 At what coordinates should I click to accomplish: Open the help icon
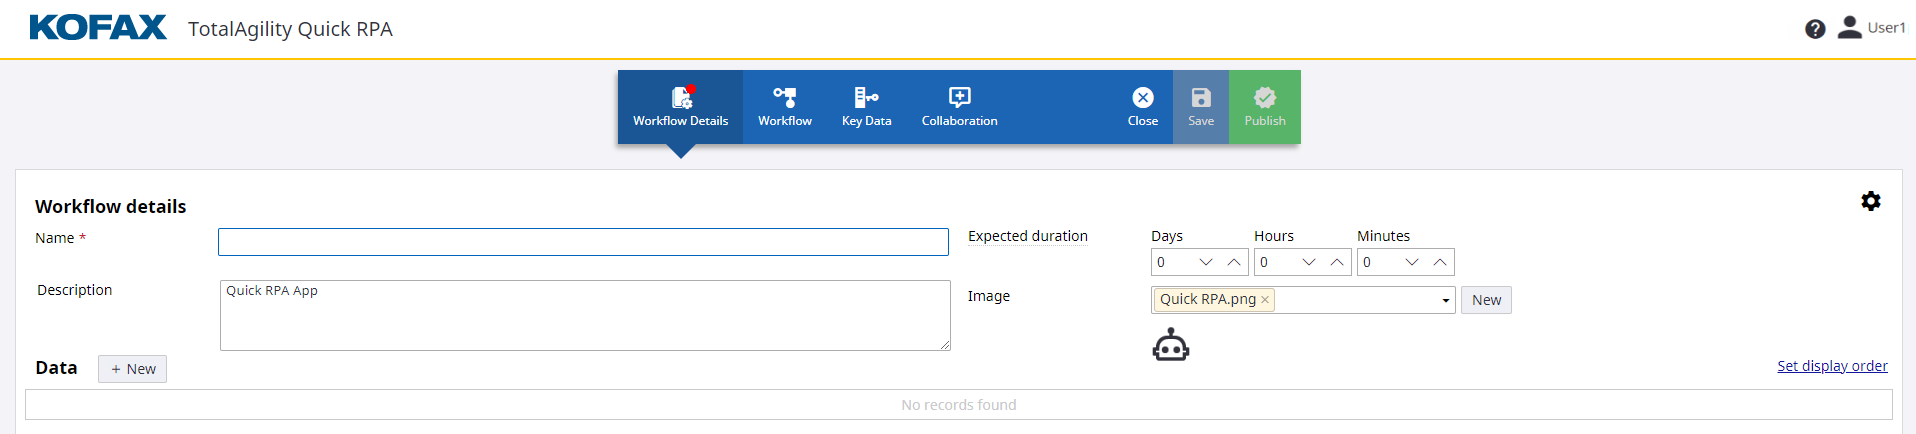(1814, 29)
